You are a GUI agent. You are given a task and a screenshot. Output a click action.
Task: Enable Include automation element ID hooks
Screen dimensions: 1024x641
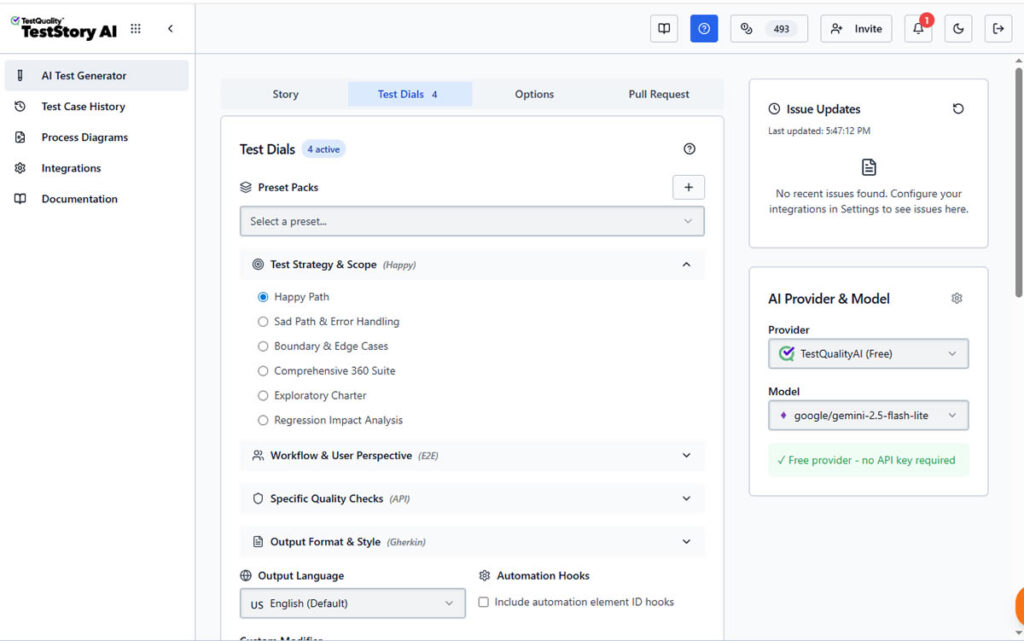(x=484, y=602)
